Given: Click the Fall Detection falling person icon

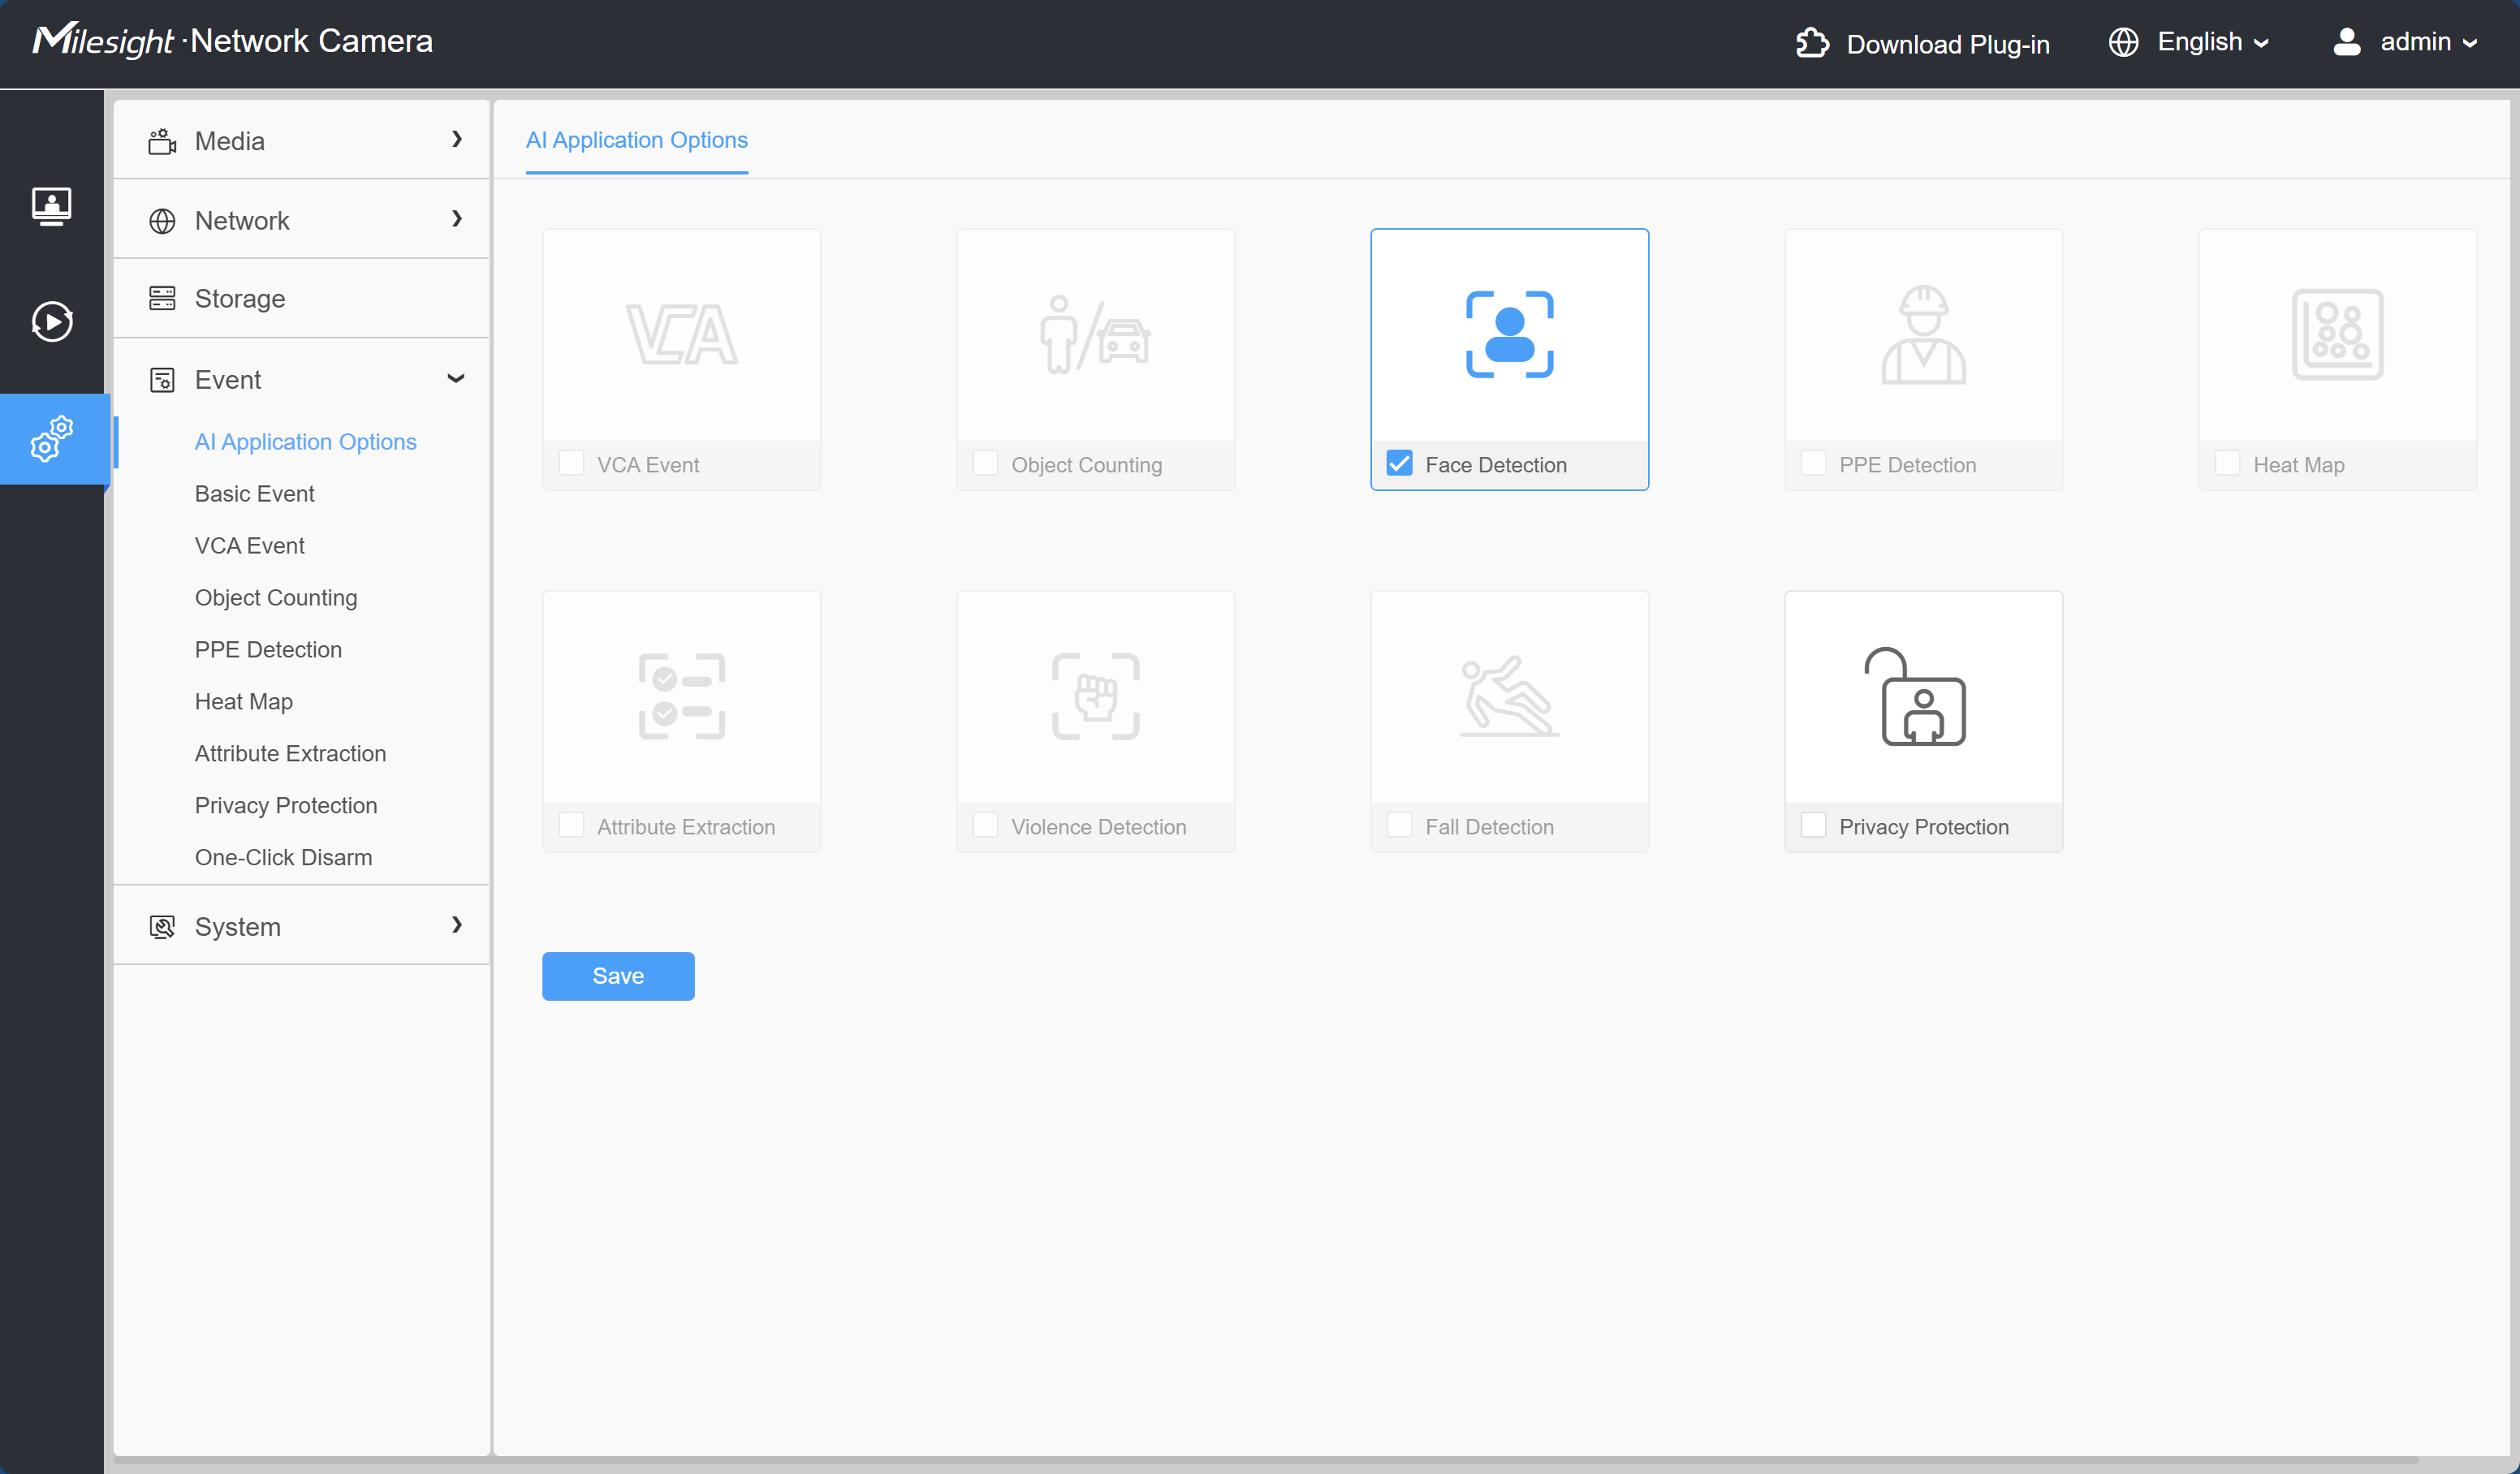Looking at the screenshot, I should (1509, 697).
